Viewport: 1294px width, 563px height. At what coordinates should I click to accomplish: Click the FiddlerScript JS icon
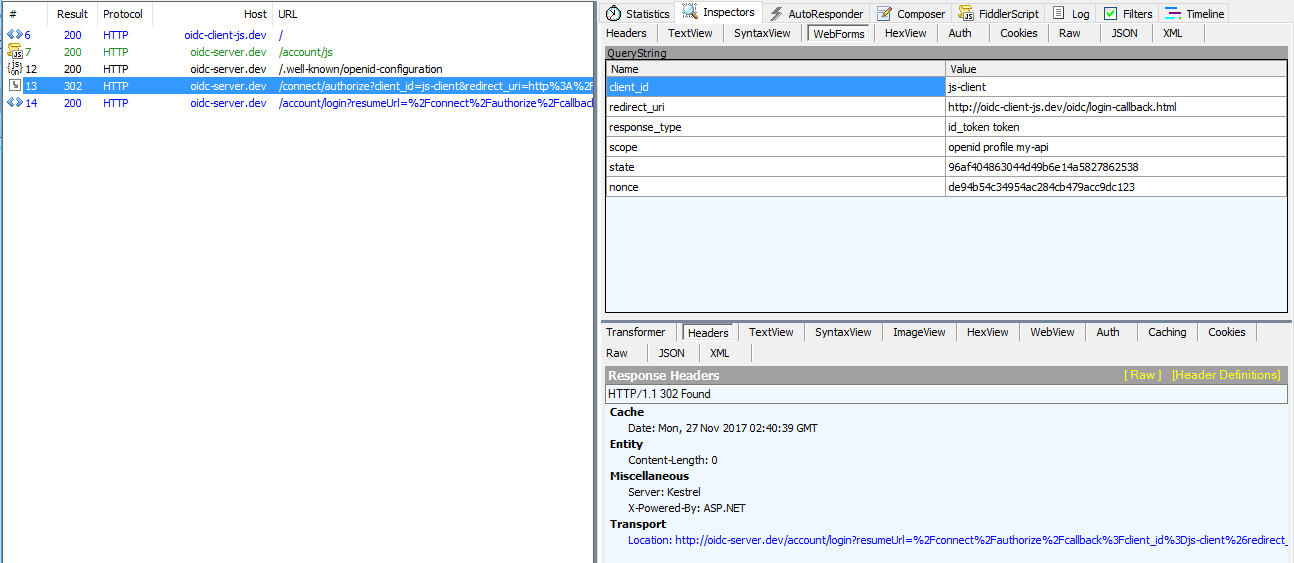(966, 13)
